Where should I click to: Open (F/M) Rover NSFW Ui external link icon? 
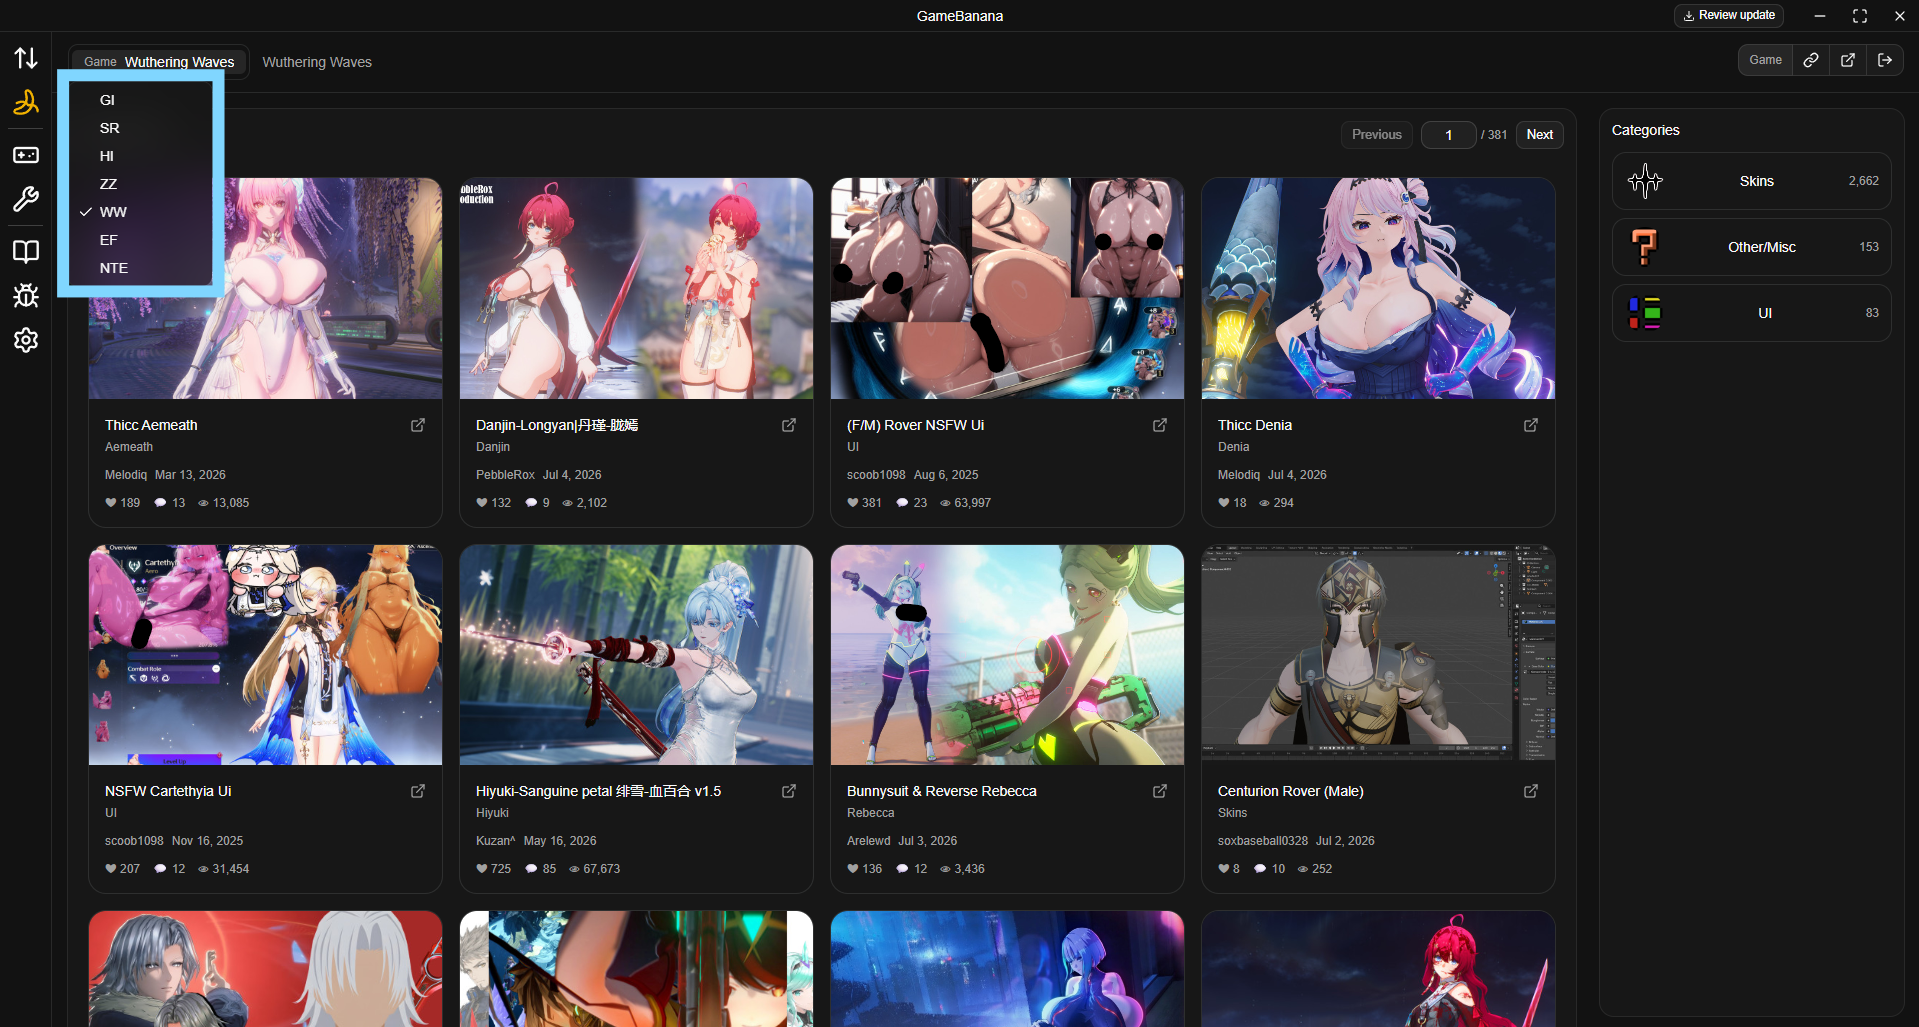pyautogui.click(x=1160, y=425)
